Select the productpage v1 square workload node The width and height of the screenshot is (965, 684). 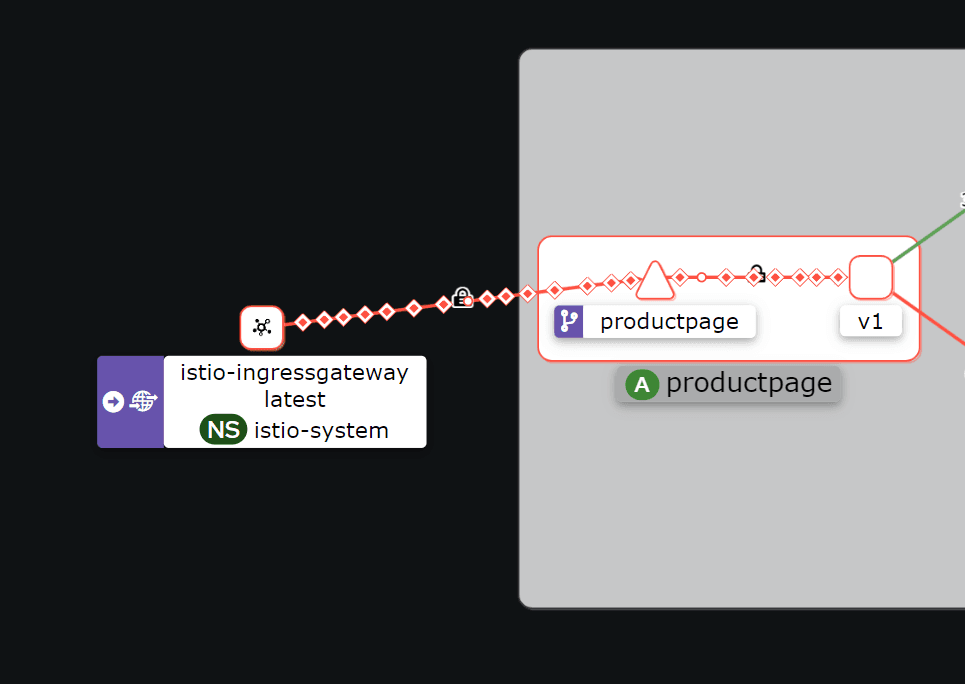click(871, 277)
